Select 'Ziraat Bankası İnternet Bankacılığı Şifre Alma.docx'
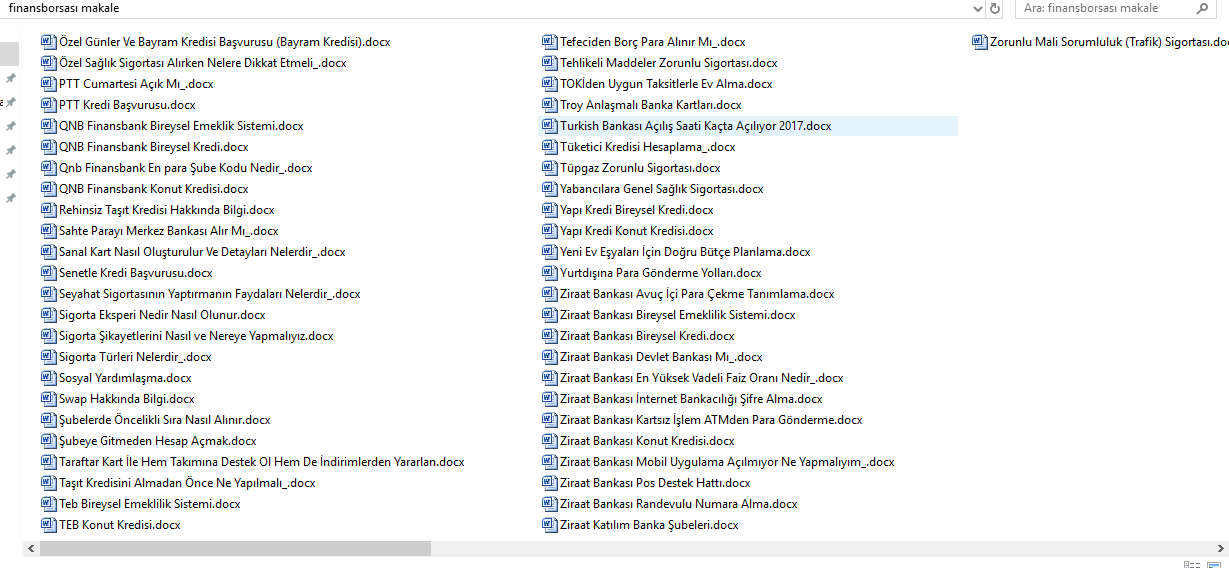This screenshot has width=1229, height=568. click(691, 399)
